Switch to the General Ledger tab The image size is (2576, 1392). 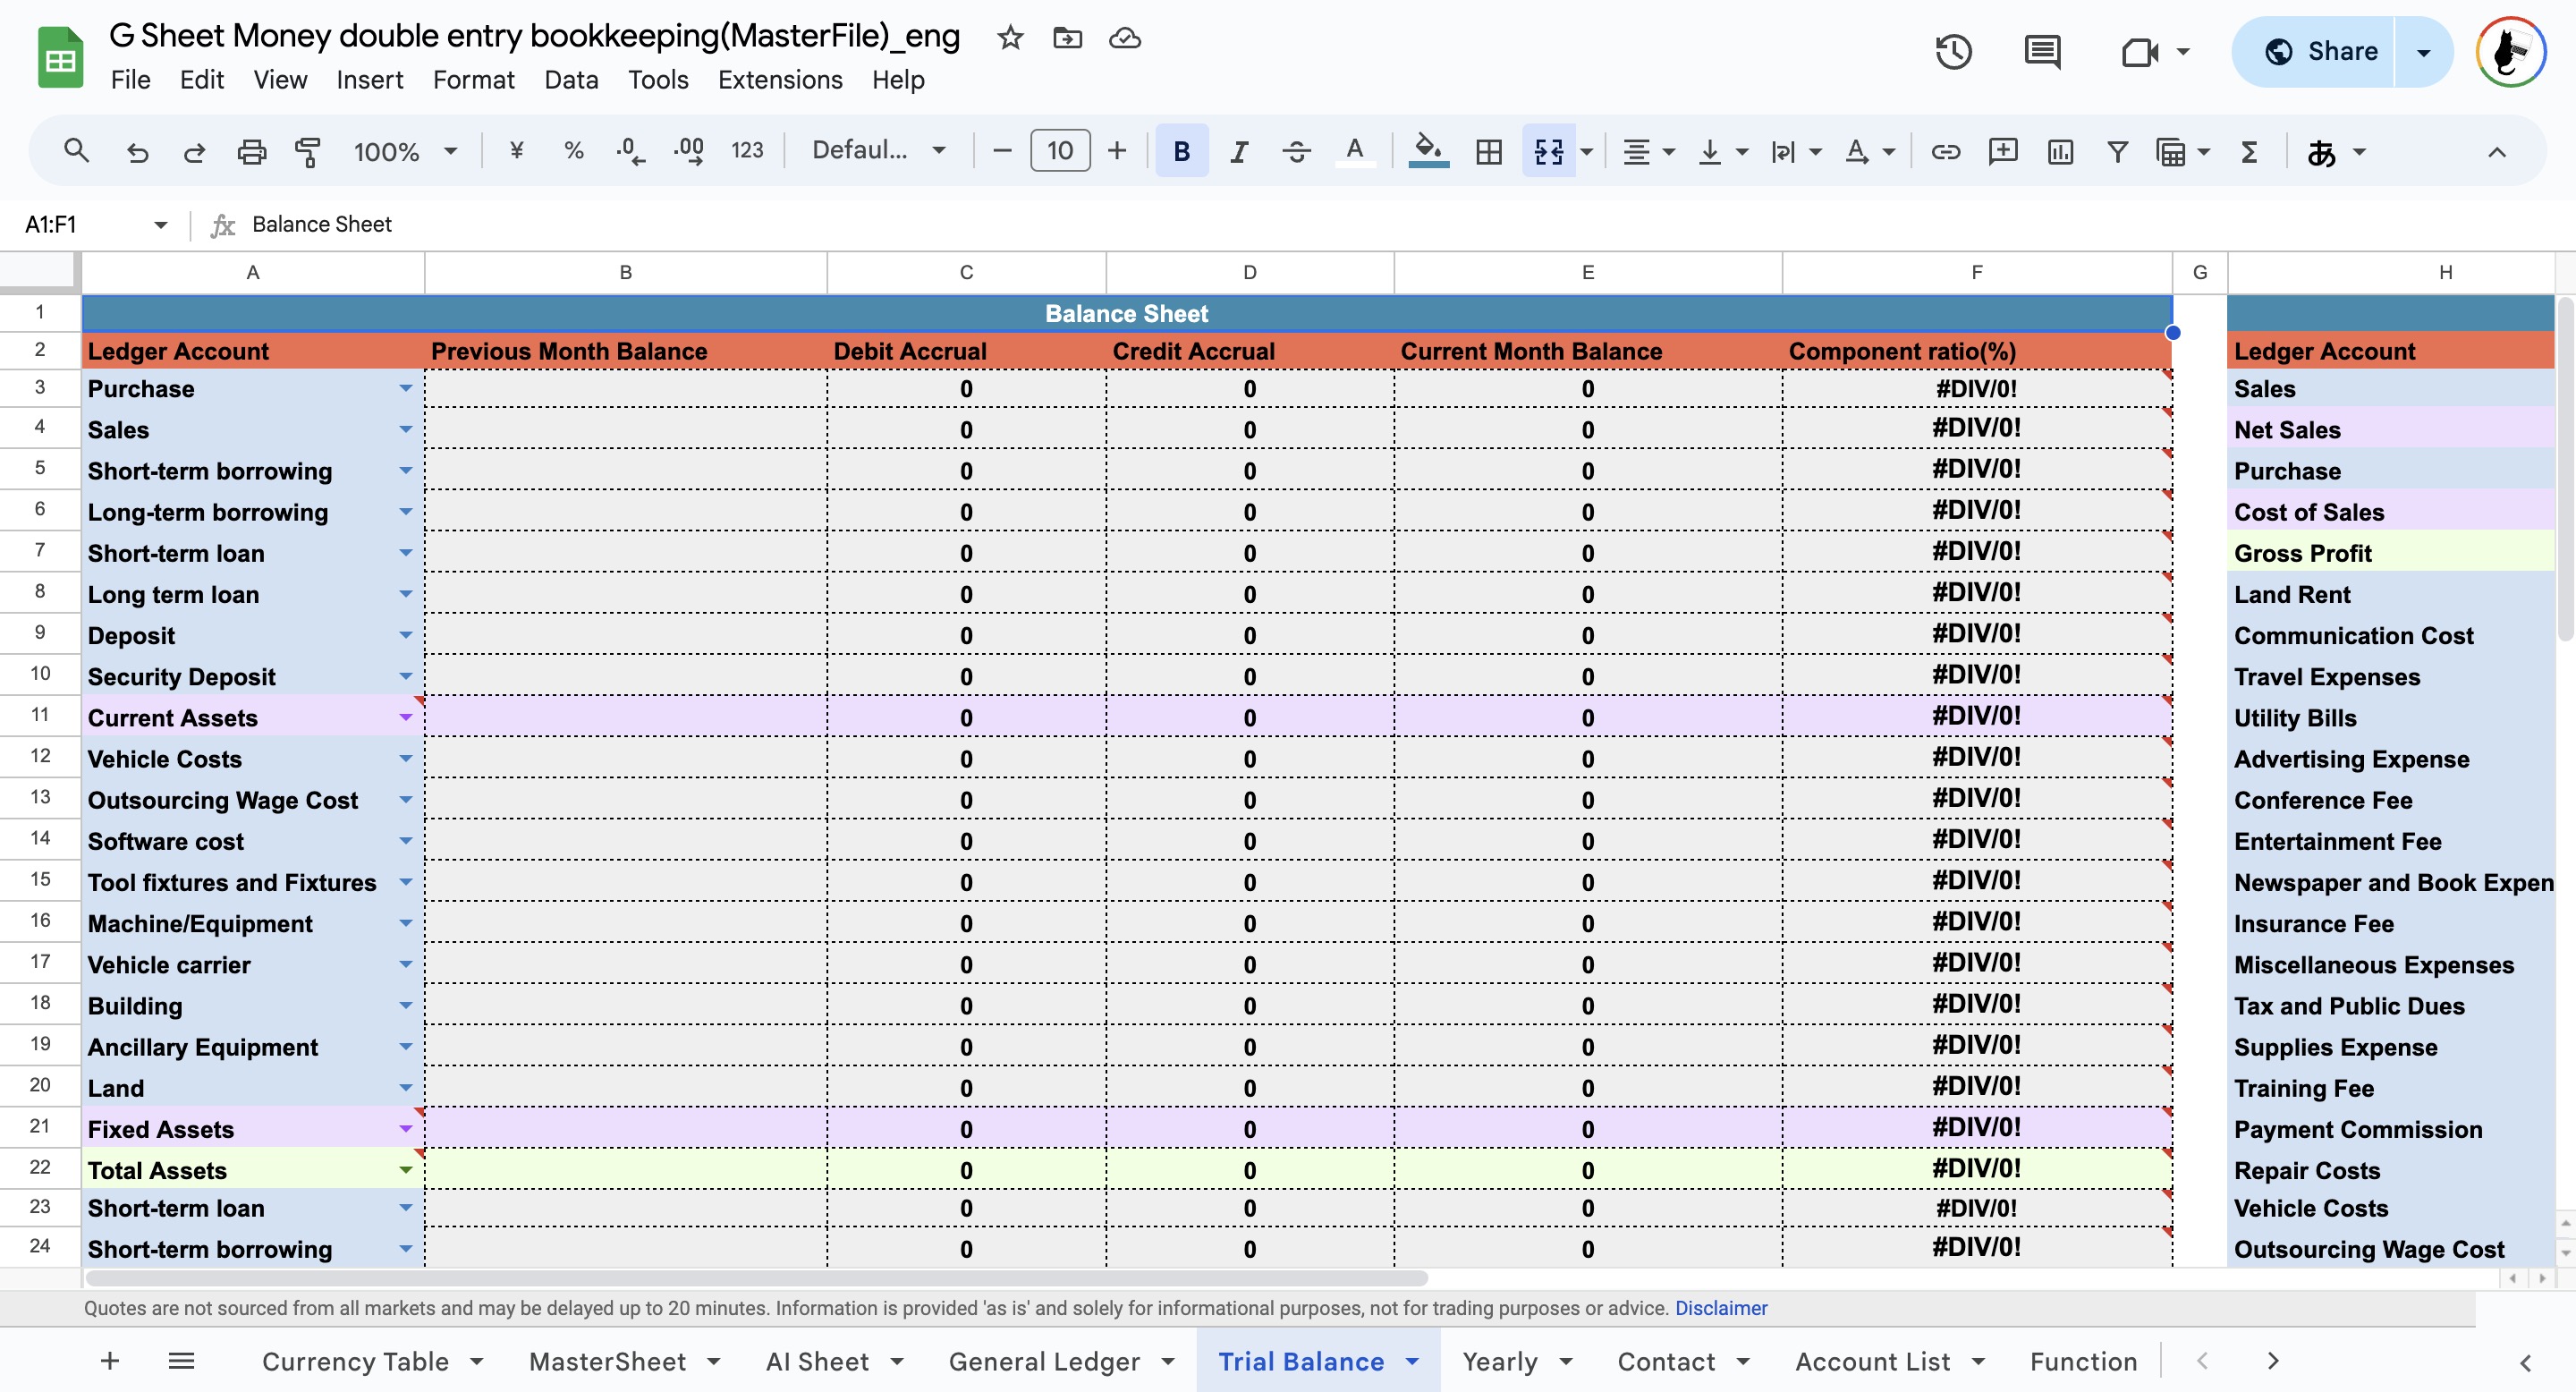coord(1044,1362)
